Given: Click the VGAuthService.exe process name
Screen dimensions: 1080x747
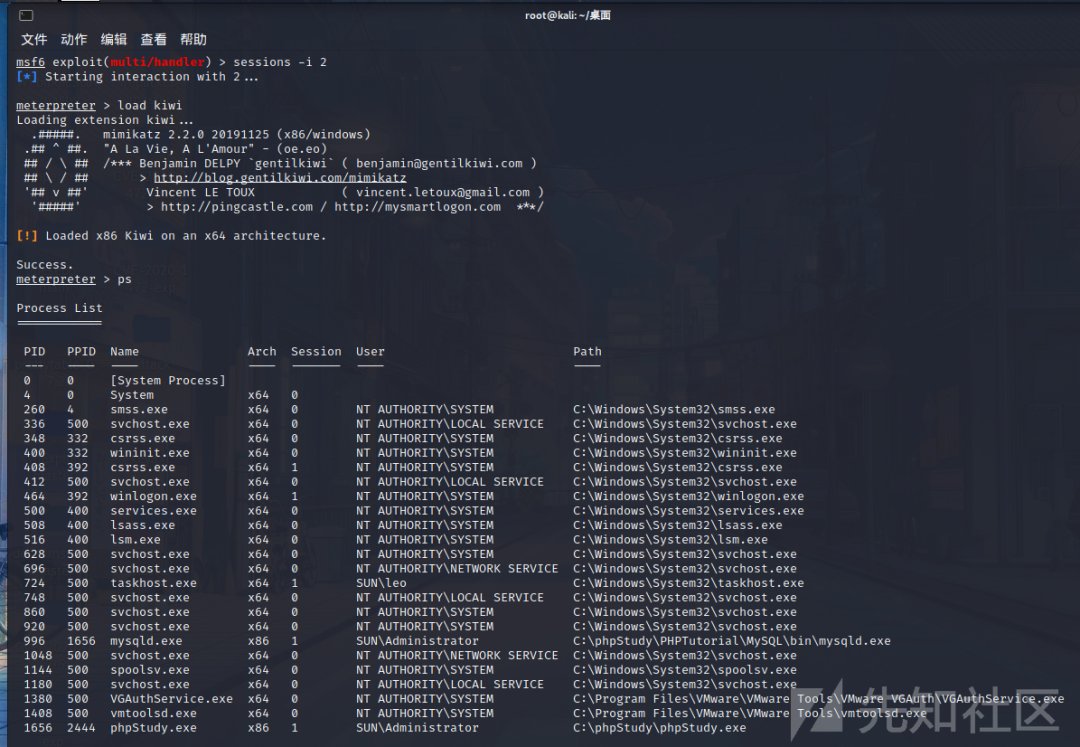Looking at the screenshot, I should coord(172,698).
